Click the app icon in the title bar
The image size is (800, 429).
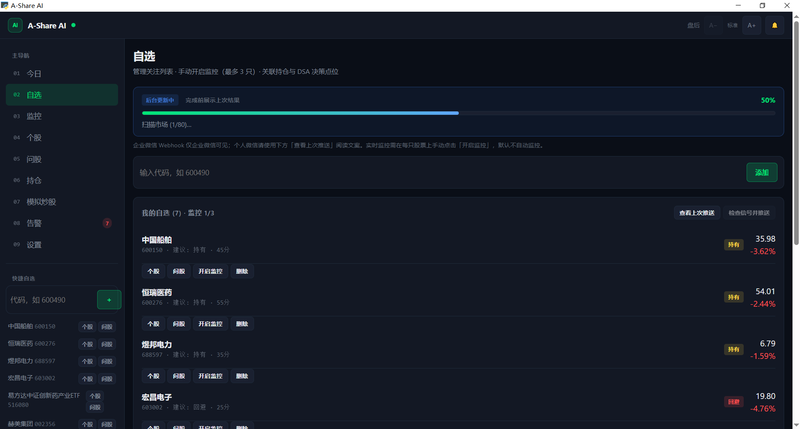coord(5,5)
